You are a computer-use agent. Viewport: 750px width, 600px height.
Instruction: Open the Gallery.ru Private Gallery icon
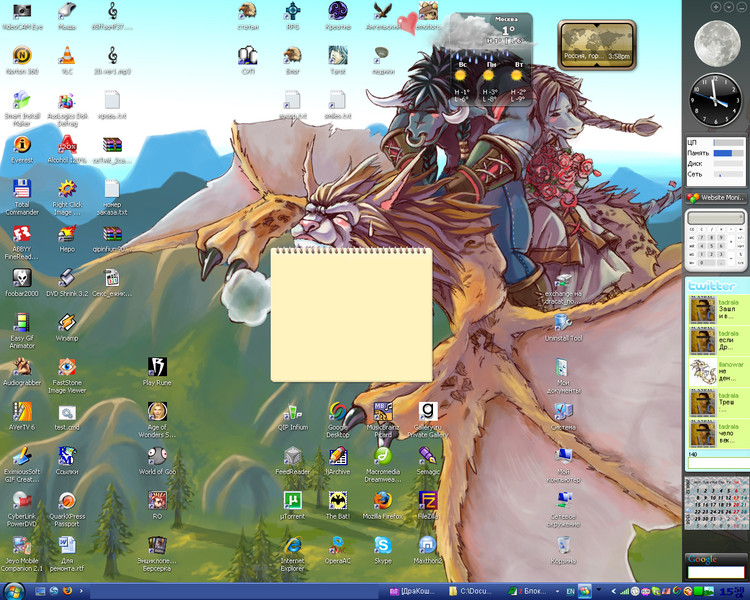428,420
